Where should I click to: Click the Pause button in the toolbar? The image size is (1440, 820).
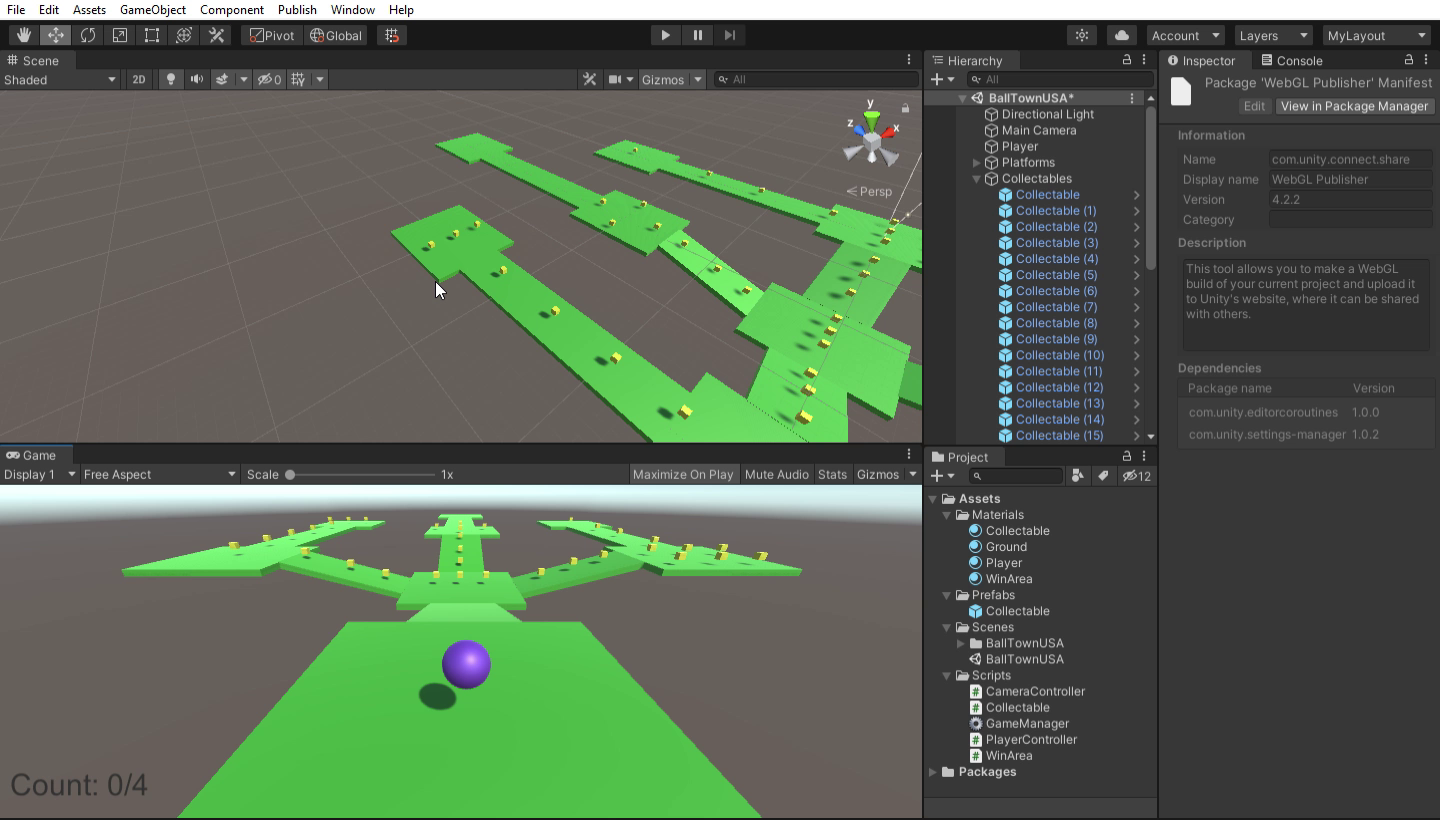pyautogui.click(x=697, y=34)
